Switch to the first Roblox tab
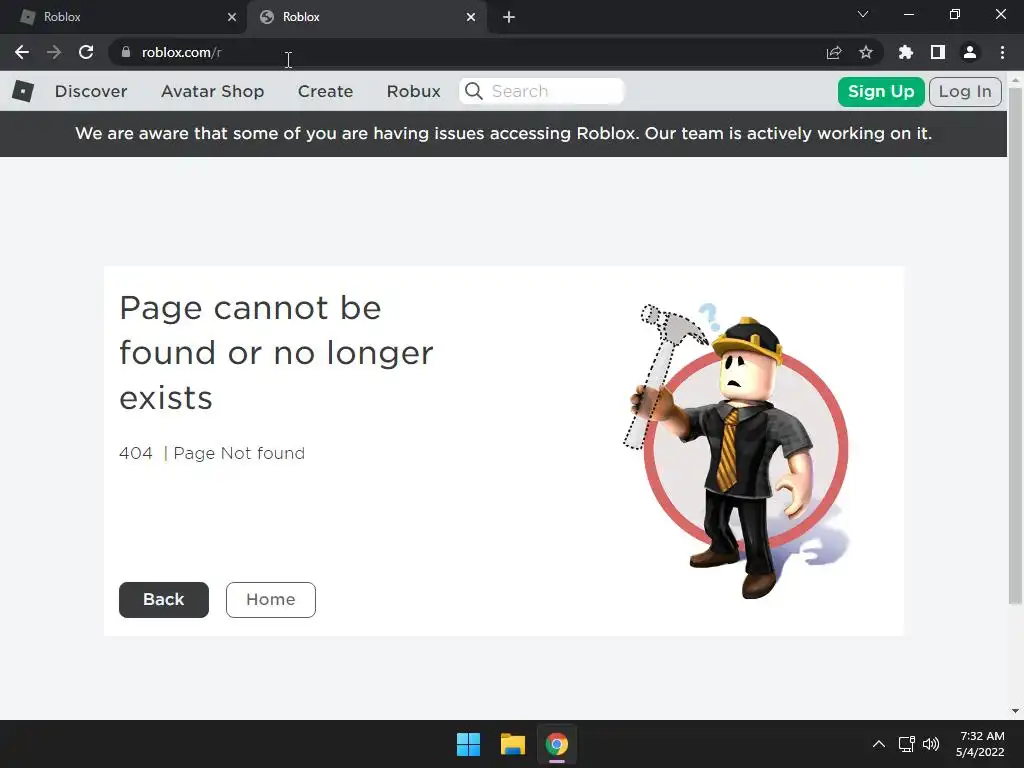Viewport: 1024px width, 768px height. [124, 17]
